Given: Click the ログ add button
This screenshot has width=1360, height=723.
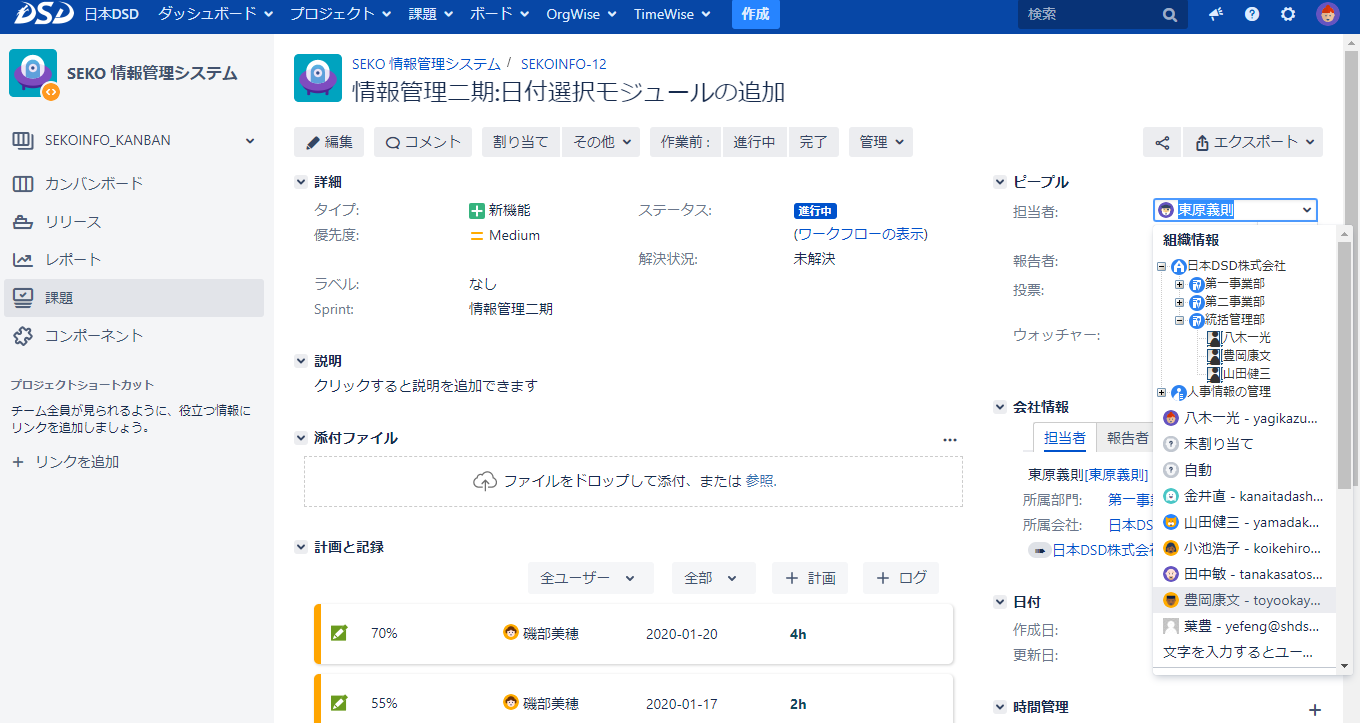Looking at the screenshot, I should point(901,578).
